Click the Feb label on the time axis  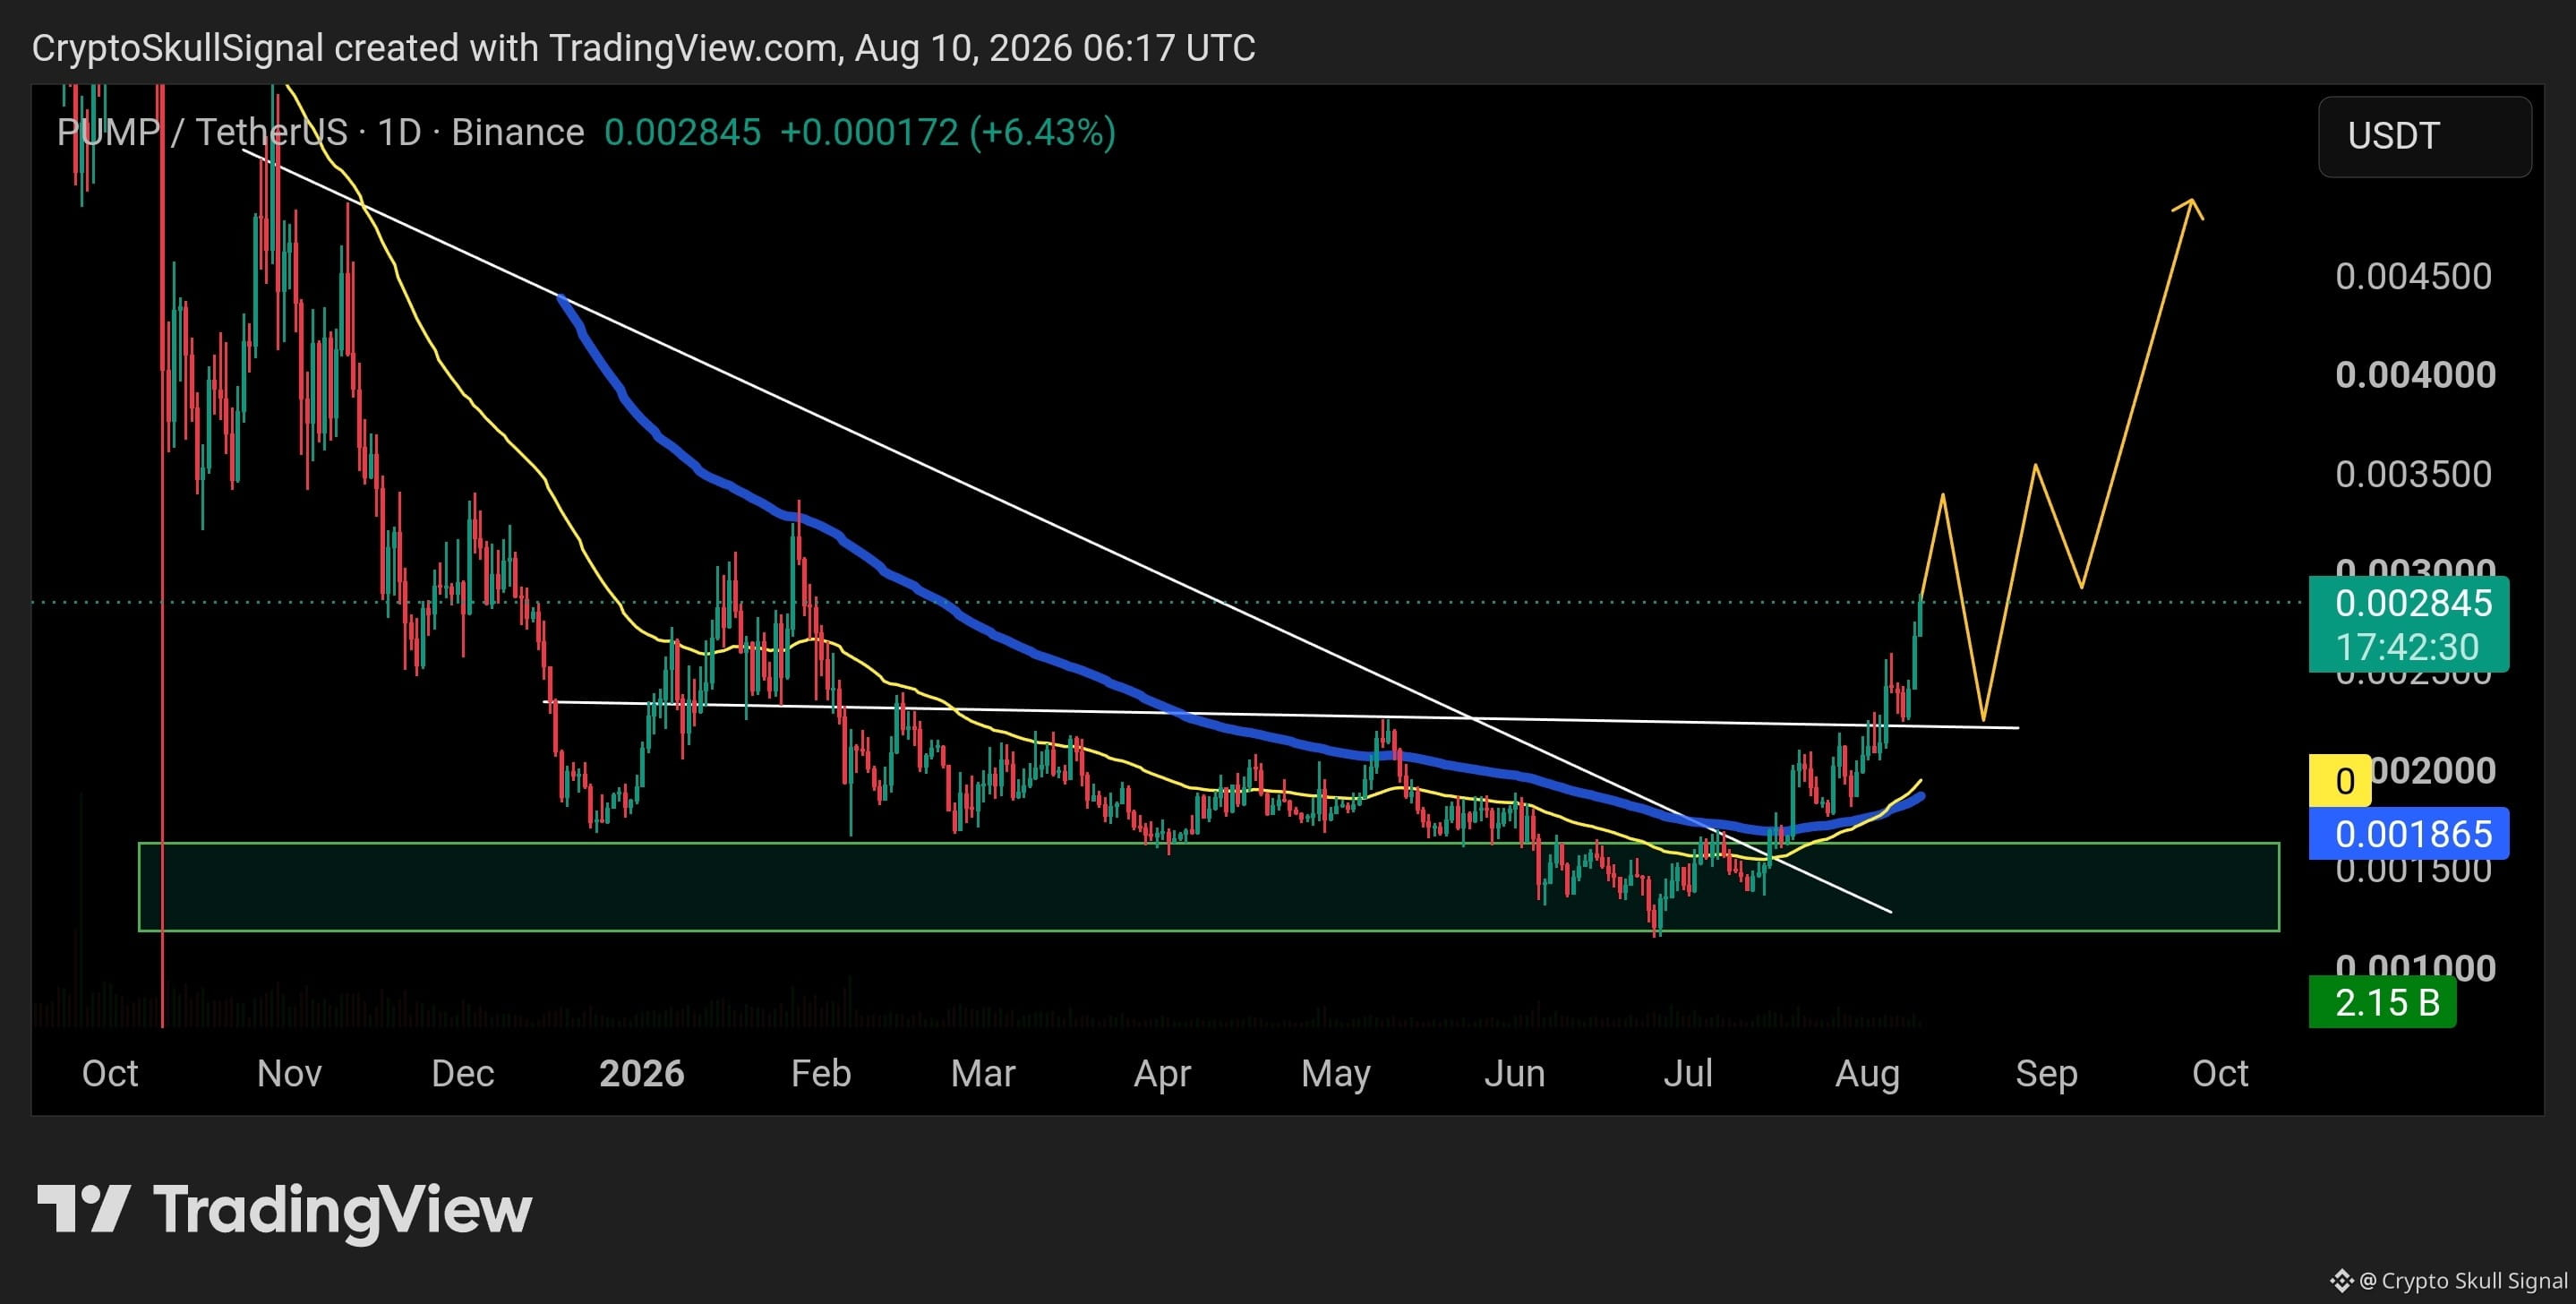821,1073
